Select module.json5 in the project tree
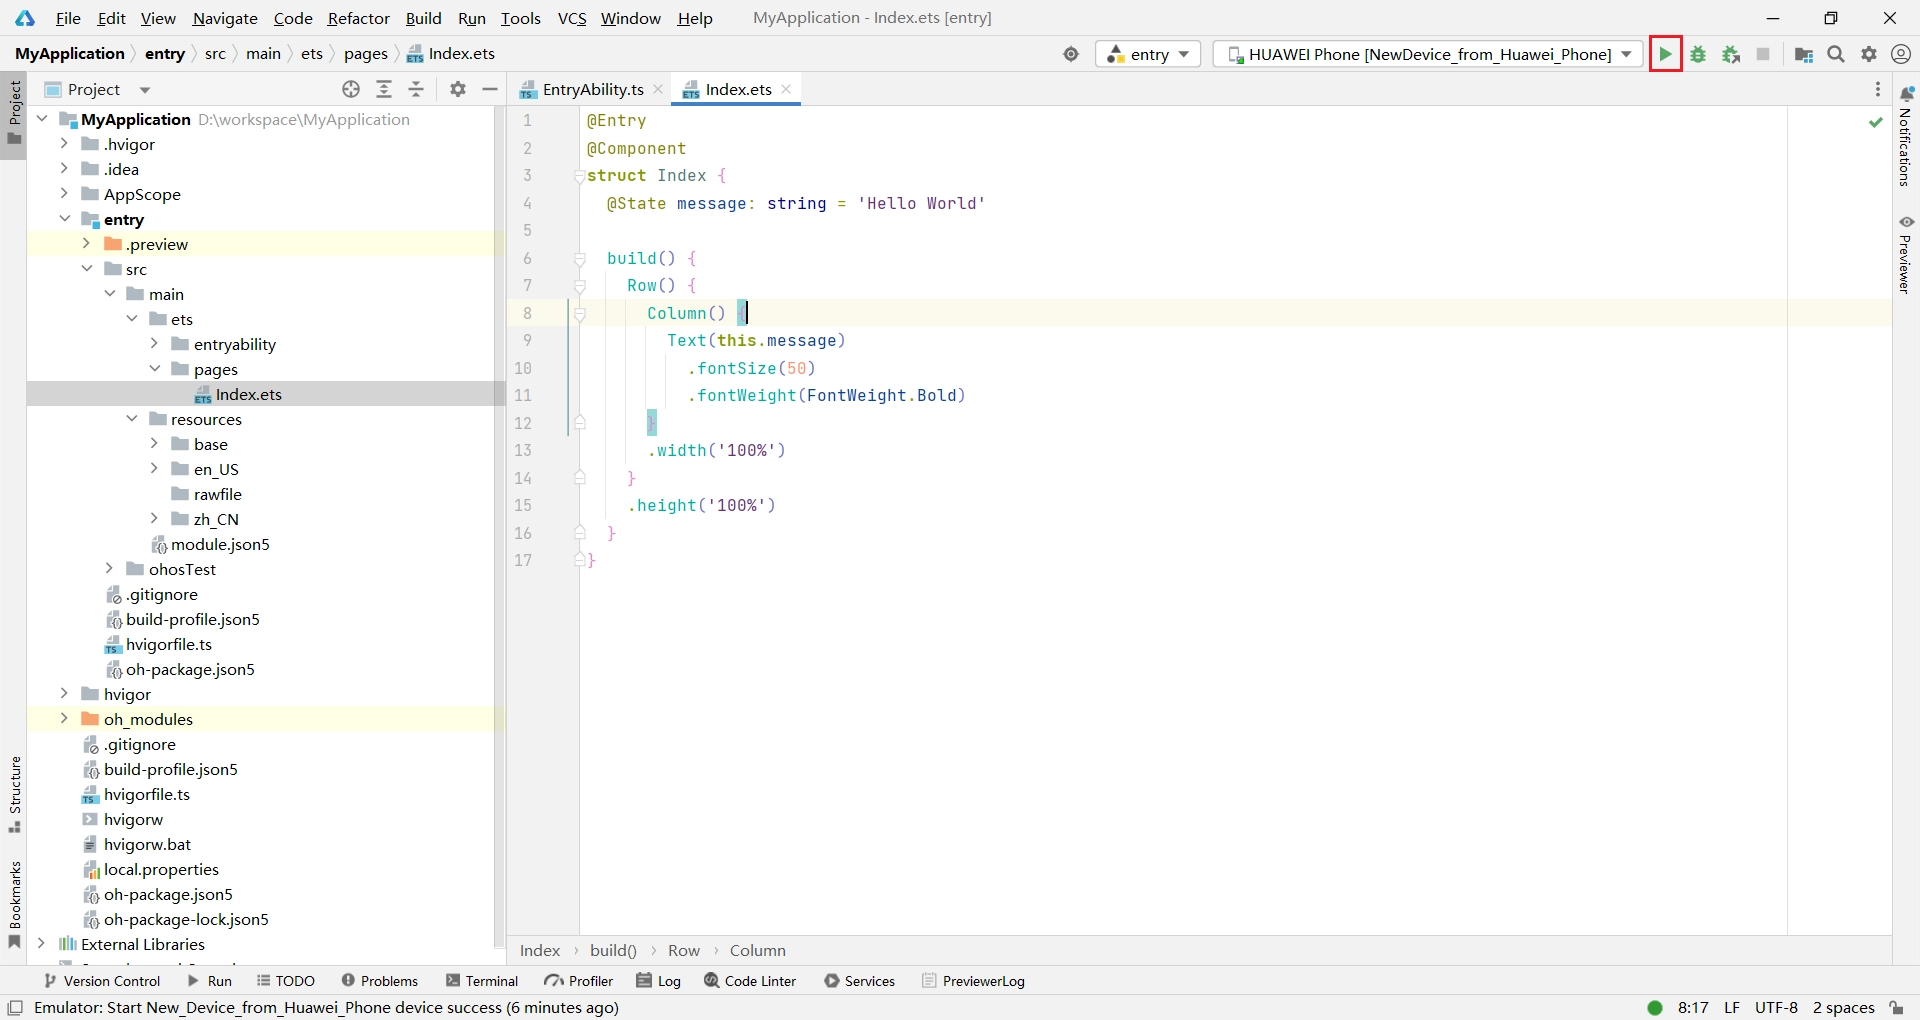 click(220, 544)
